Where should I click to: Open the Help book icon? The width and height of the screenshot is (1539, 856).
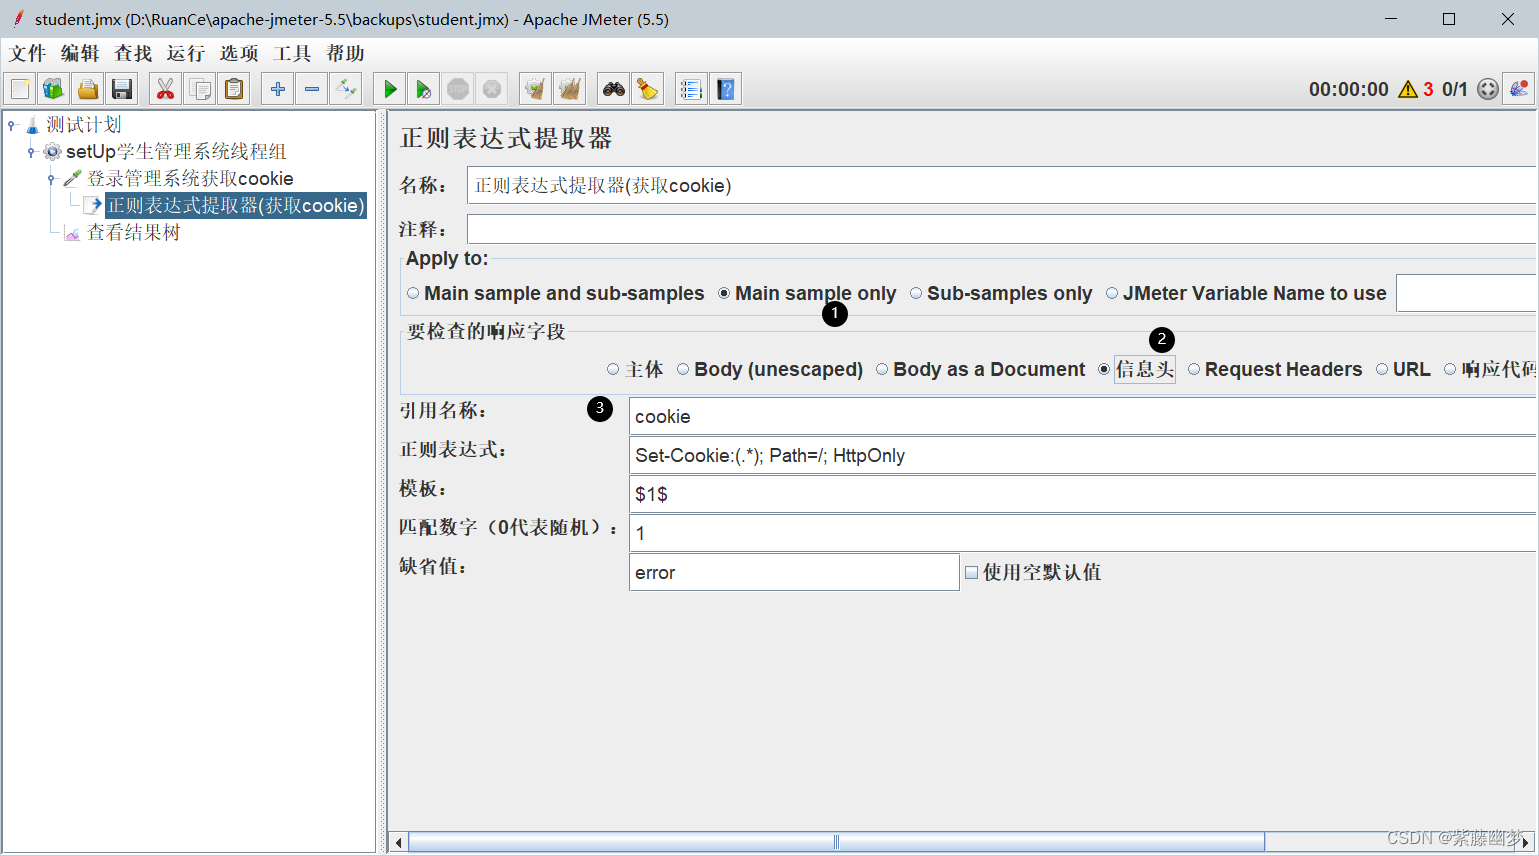pyautogui.click(x=726, y=89)
